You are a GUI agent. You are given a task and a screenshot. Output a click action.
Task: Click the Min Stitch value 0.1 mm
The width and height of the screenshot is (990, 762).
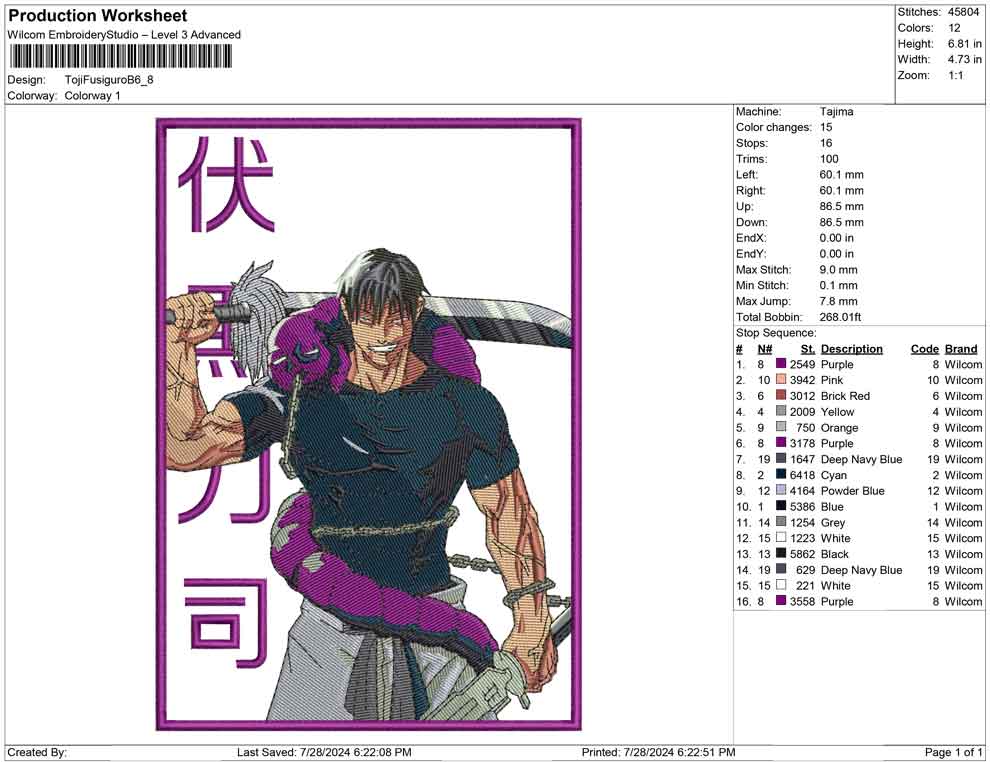click(838, 285)
